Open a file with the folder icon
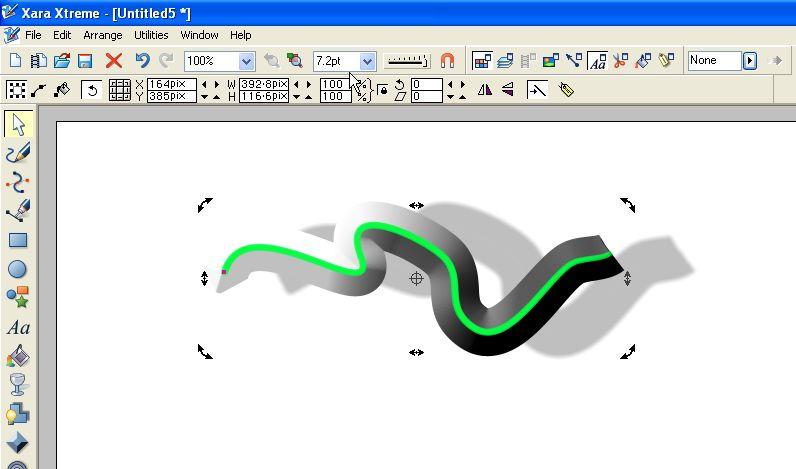 pos(62,61)
